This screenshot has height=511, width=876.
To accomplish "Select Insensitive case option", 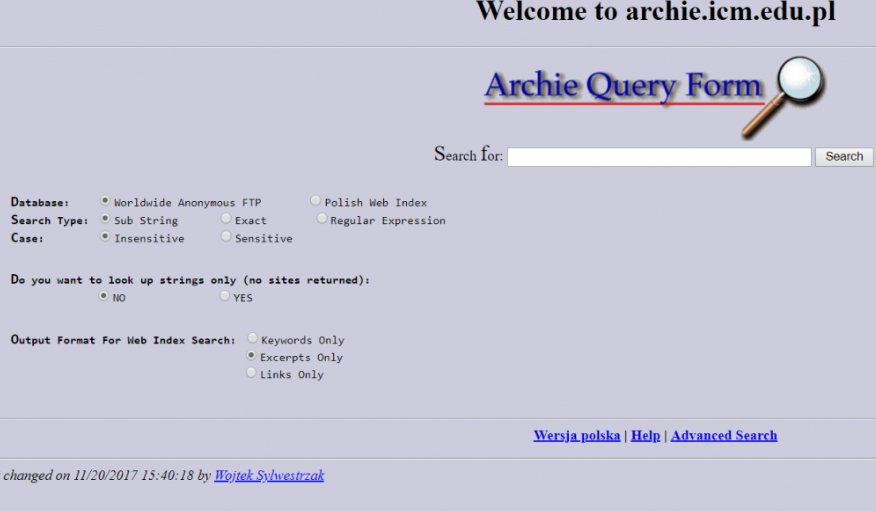I will pyautogui.click(x=106, y=237).
